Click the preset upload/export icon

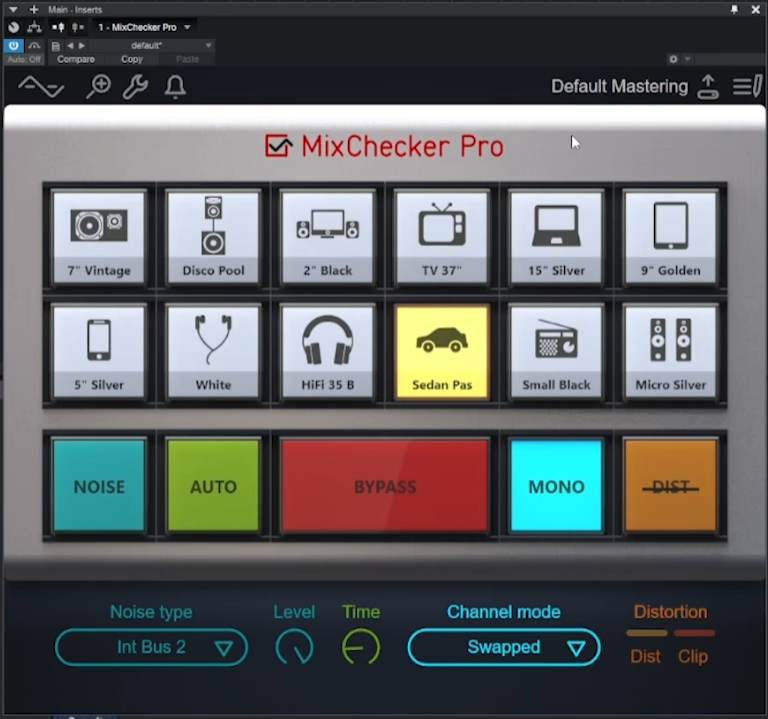coord(708,87)
